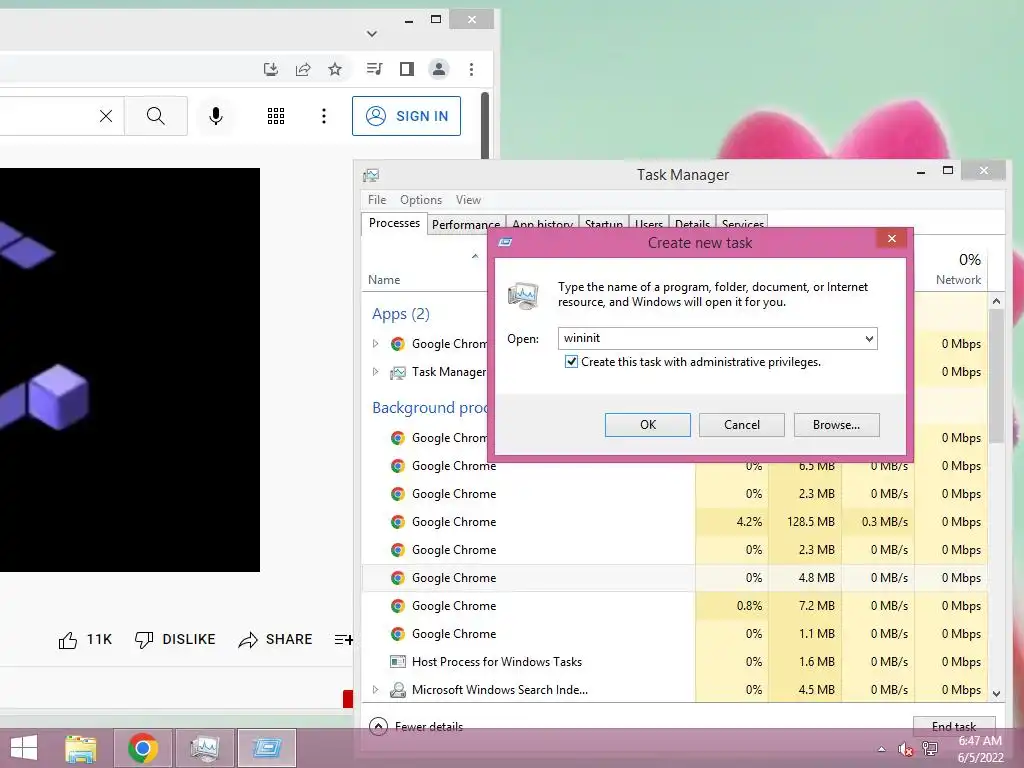The image size is (1024, 768).
Task: Select the Create new task taskbar icon
Action: (266, 748)
